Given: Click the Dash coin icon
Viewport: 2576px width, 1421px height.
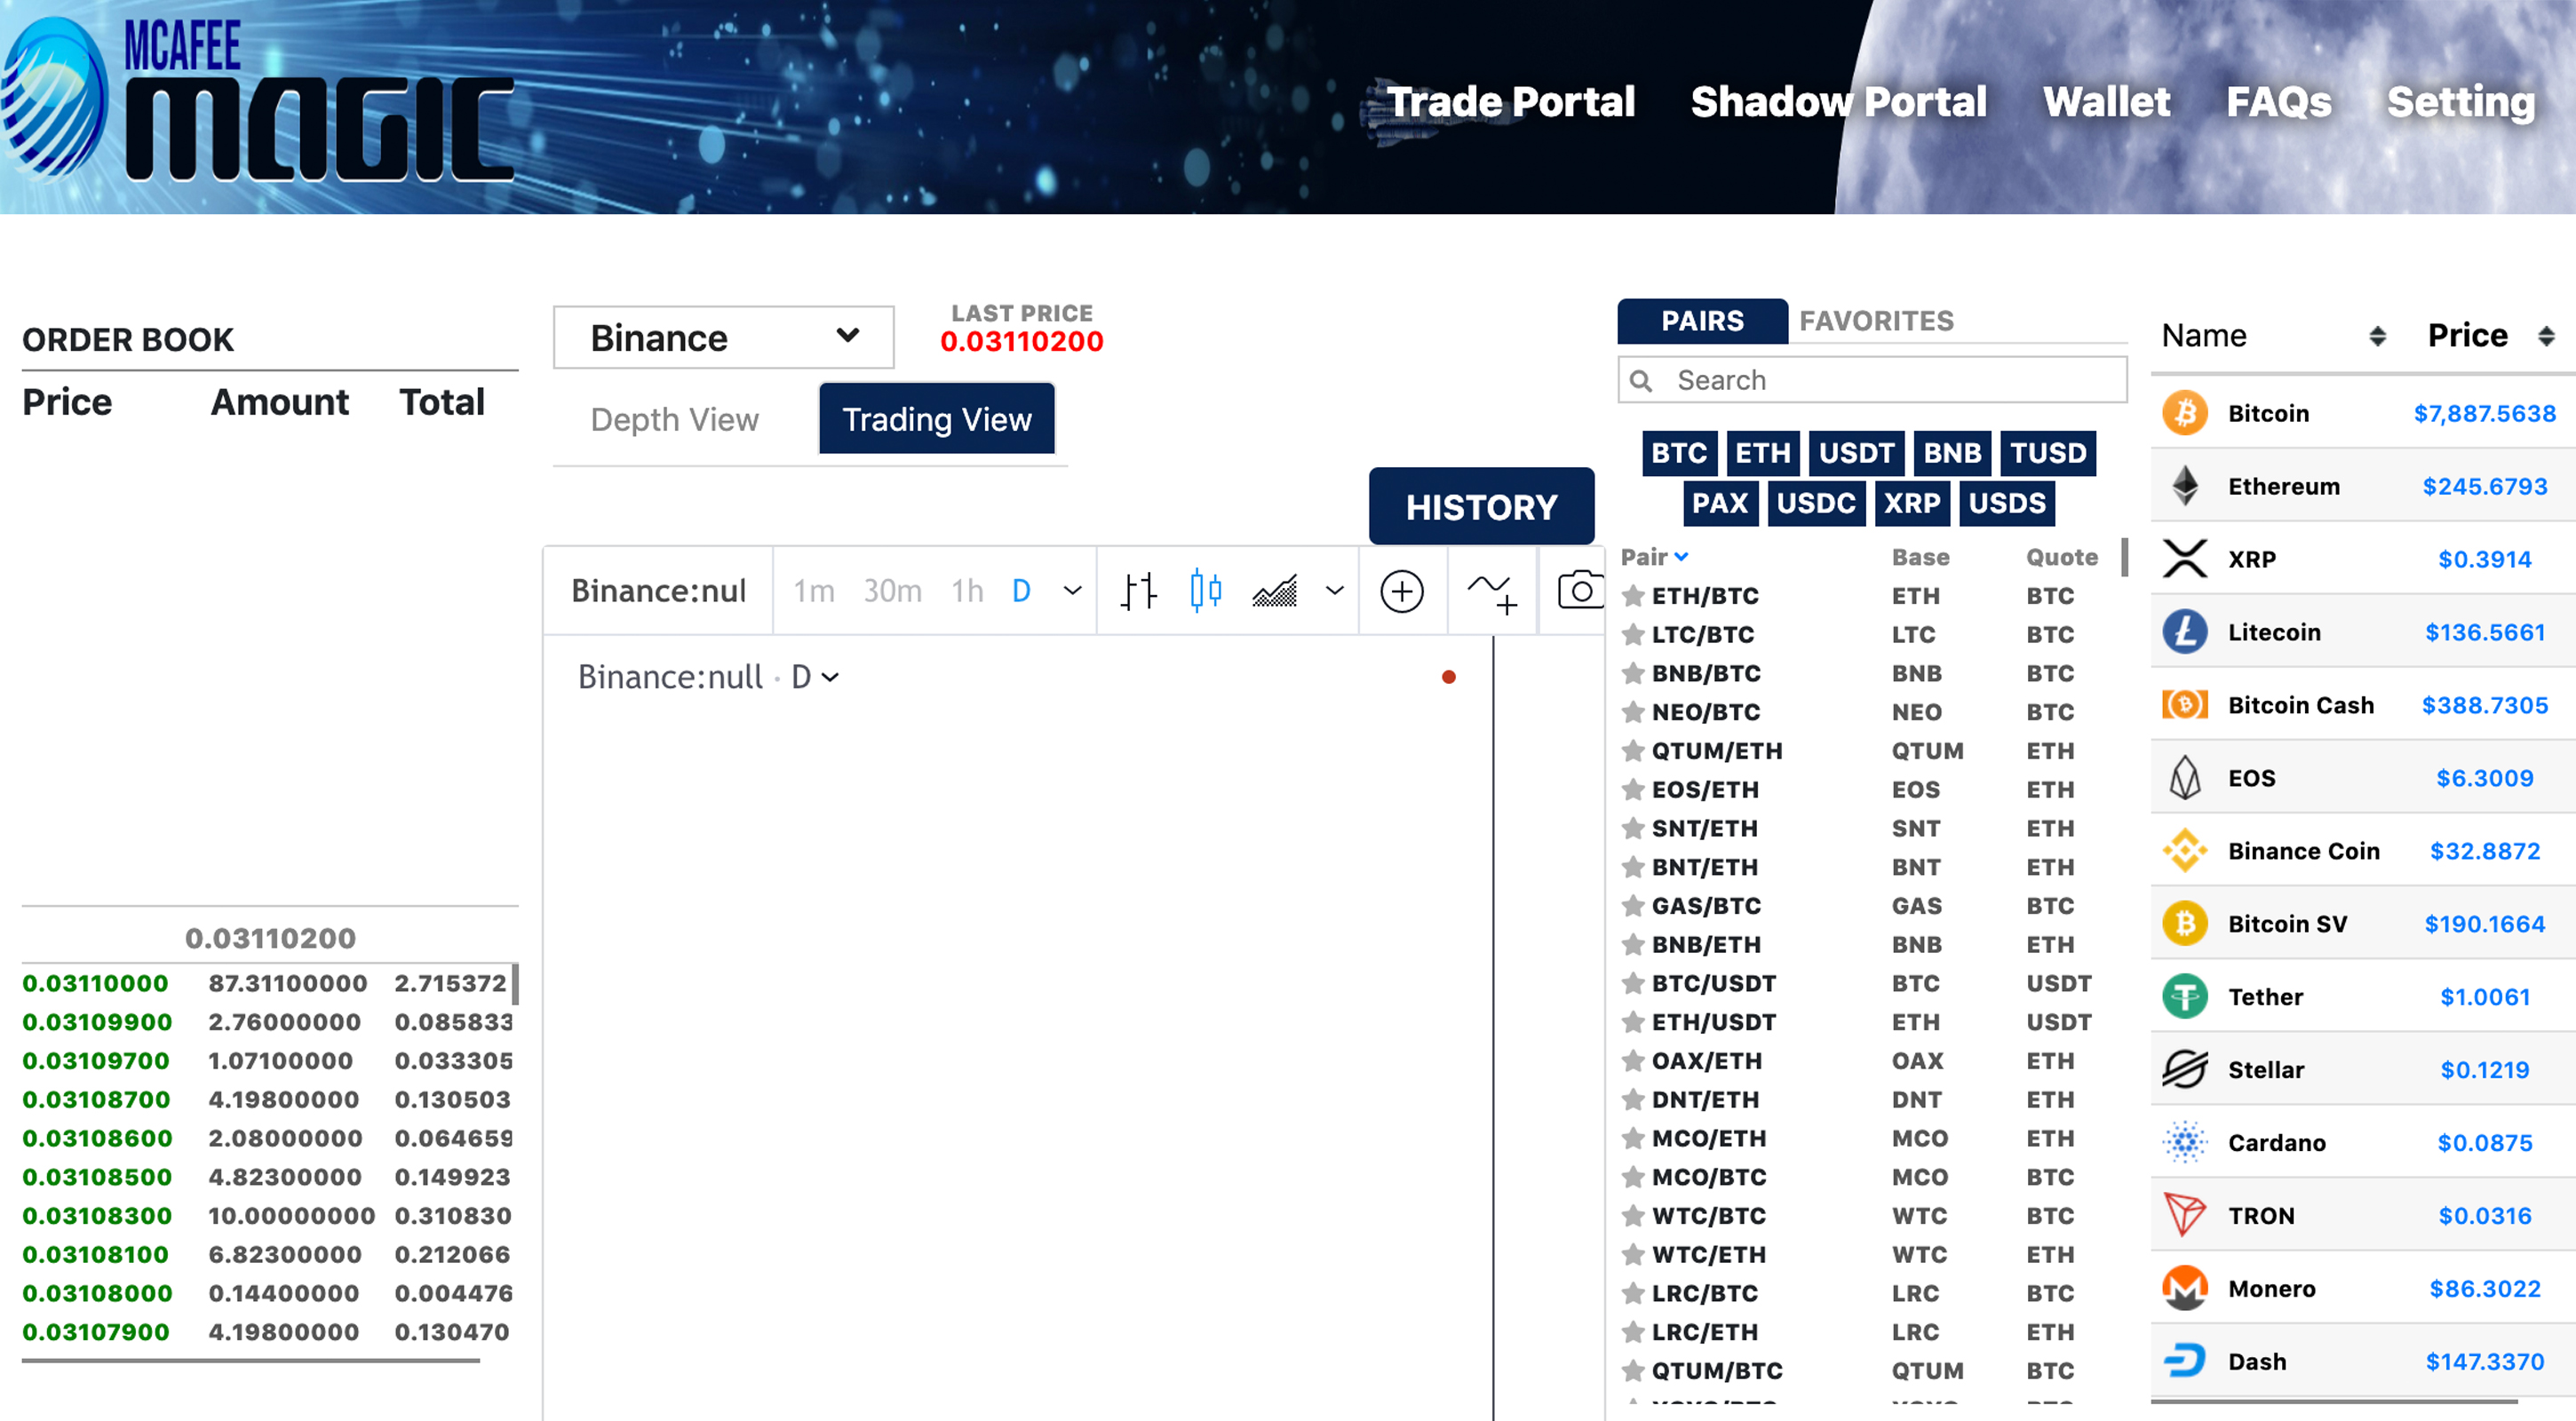Looking at the screenshot, I should pos(2185,1360).
